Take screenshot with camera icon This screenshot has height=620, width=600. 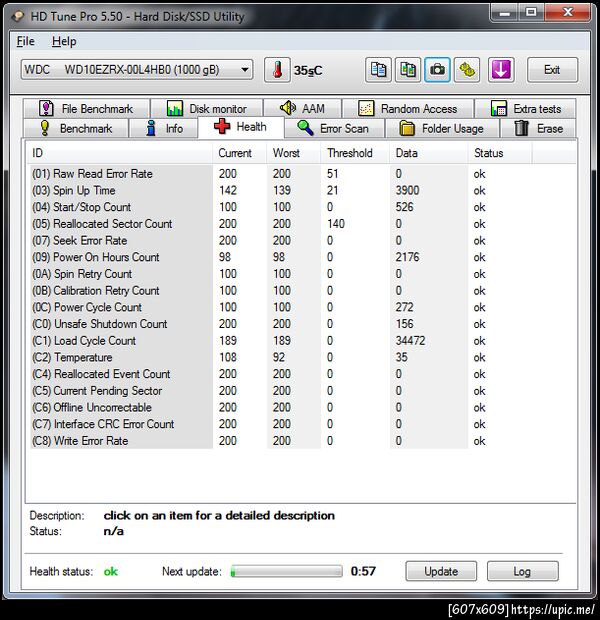[x=437, y=70]
